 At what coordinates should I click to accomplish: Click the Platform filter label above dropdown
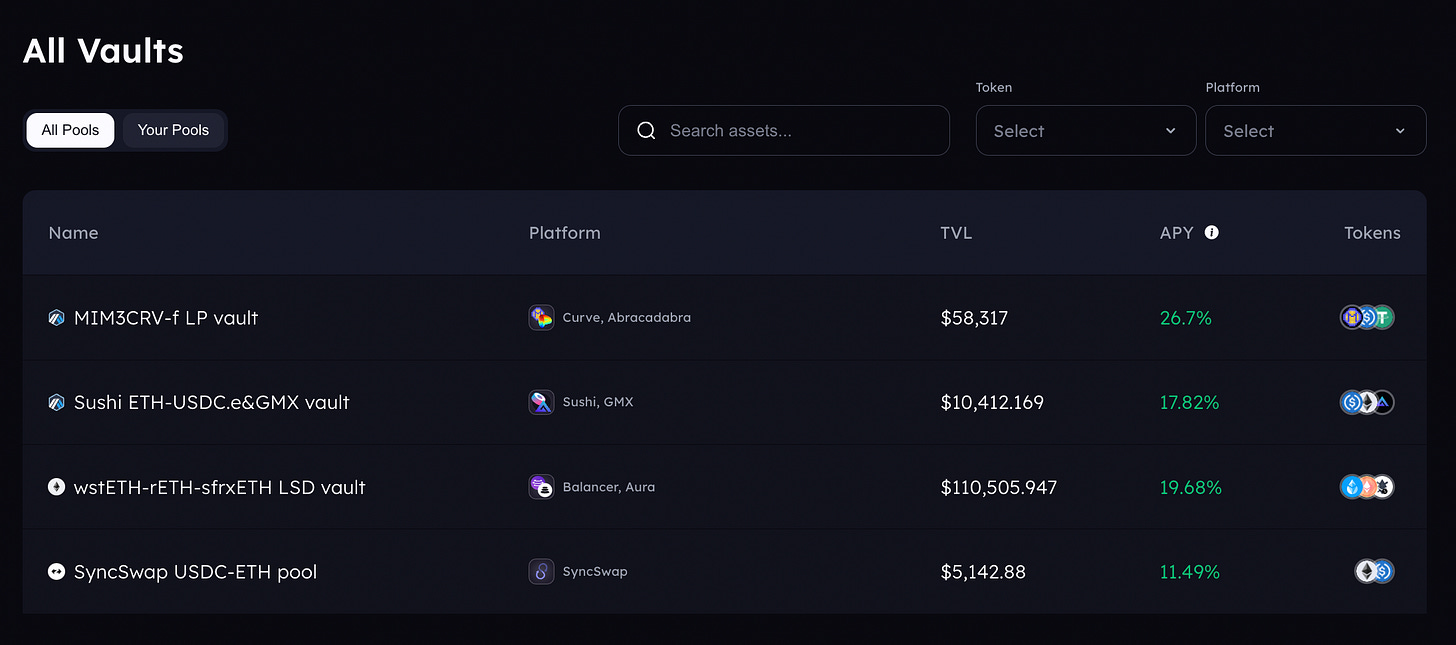(x=1233, y=87)
